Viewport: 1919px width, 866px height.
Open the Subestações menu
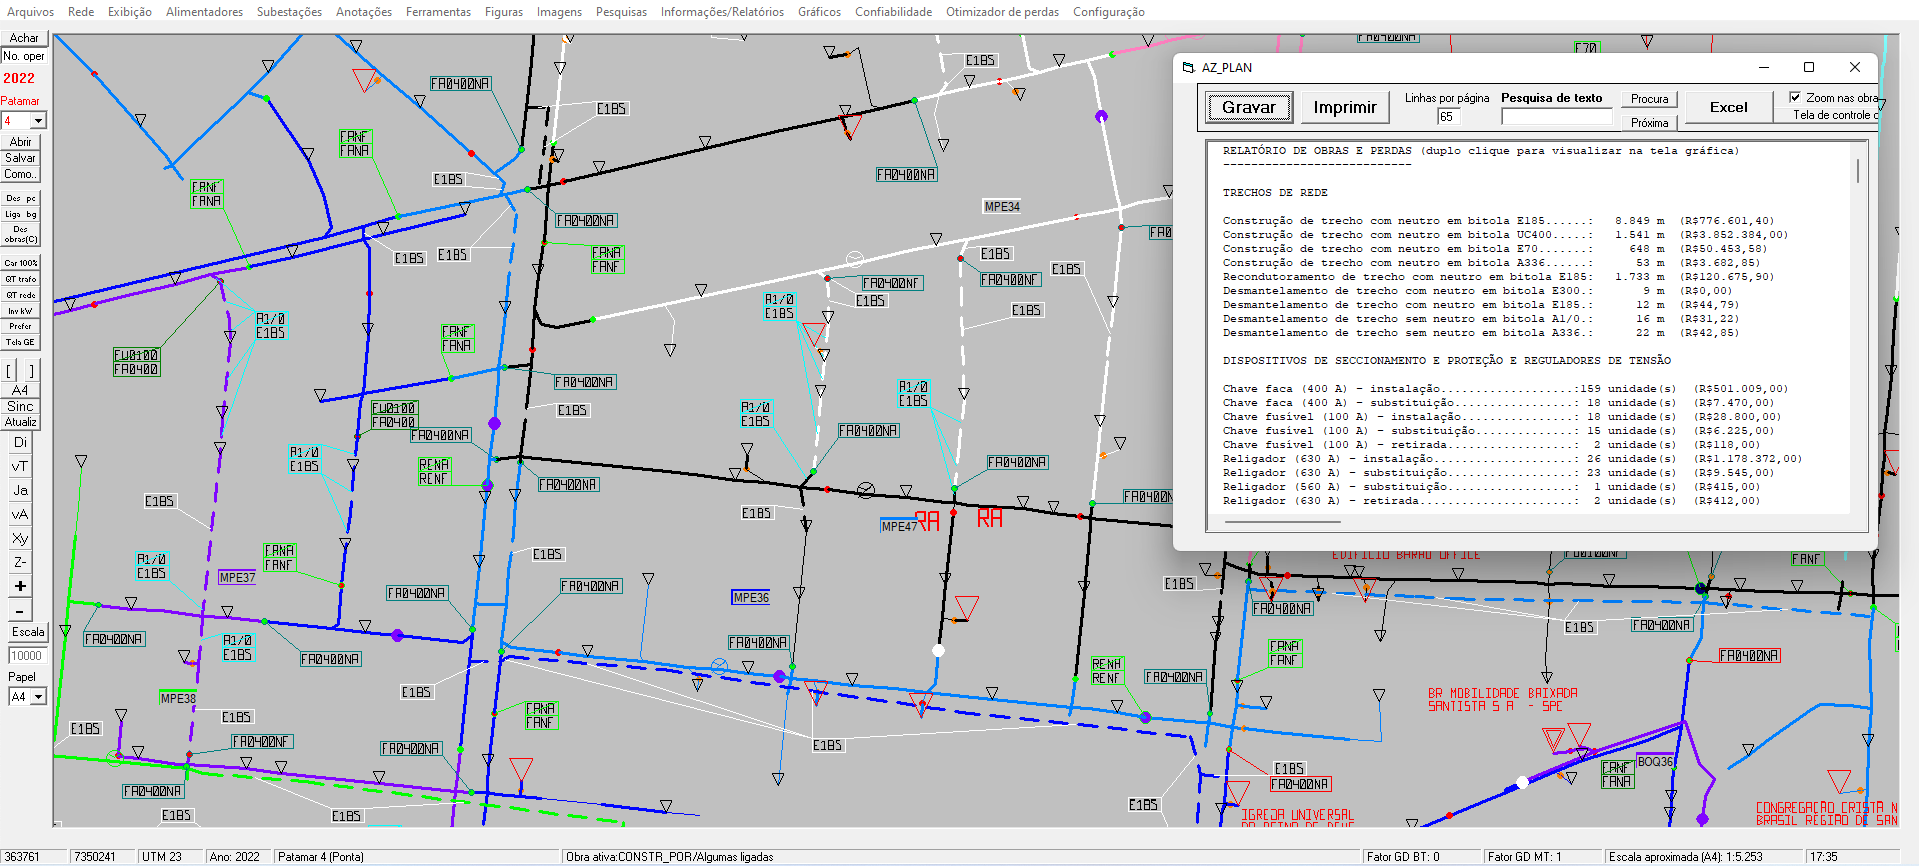pyautogui.click(x=289, y=12)
